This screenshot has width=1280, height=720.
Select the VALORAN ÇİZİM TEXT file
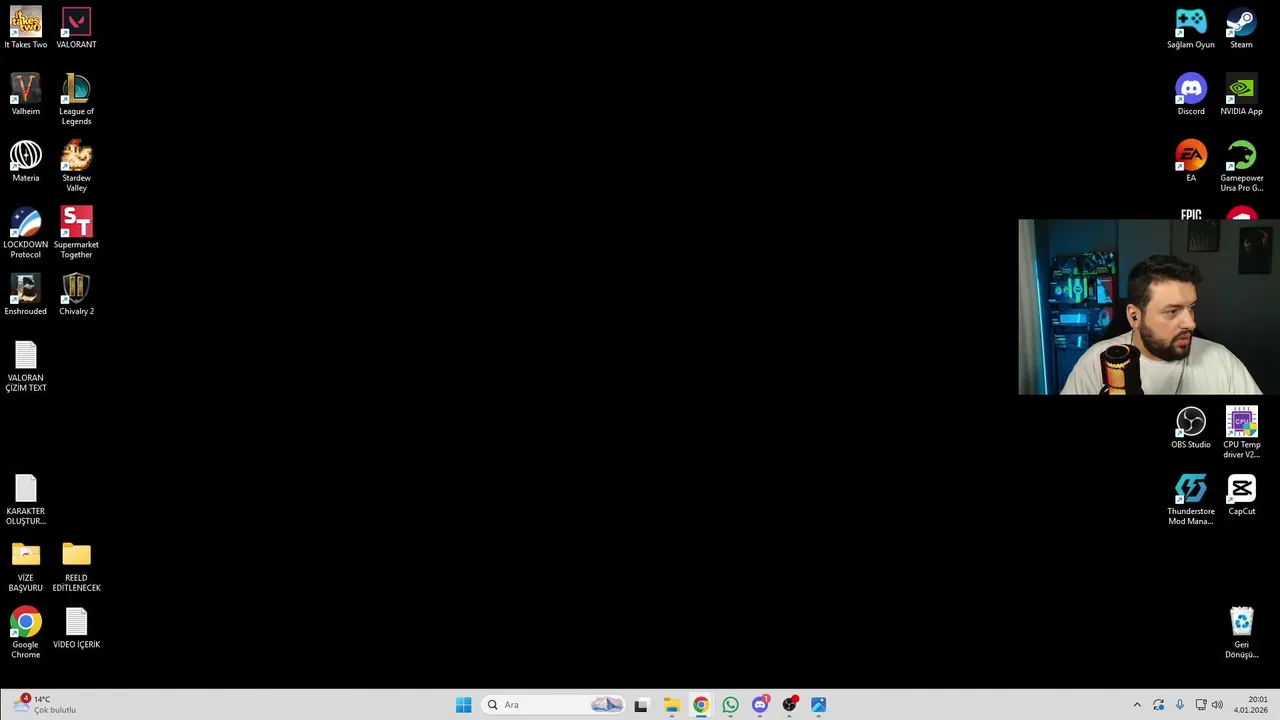[x=26, y=366]
